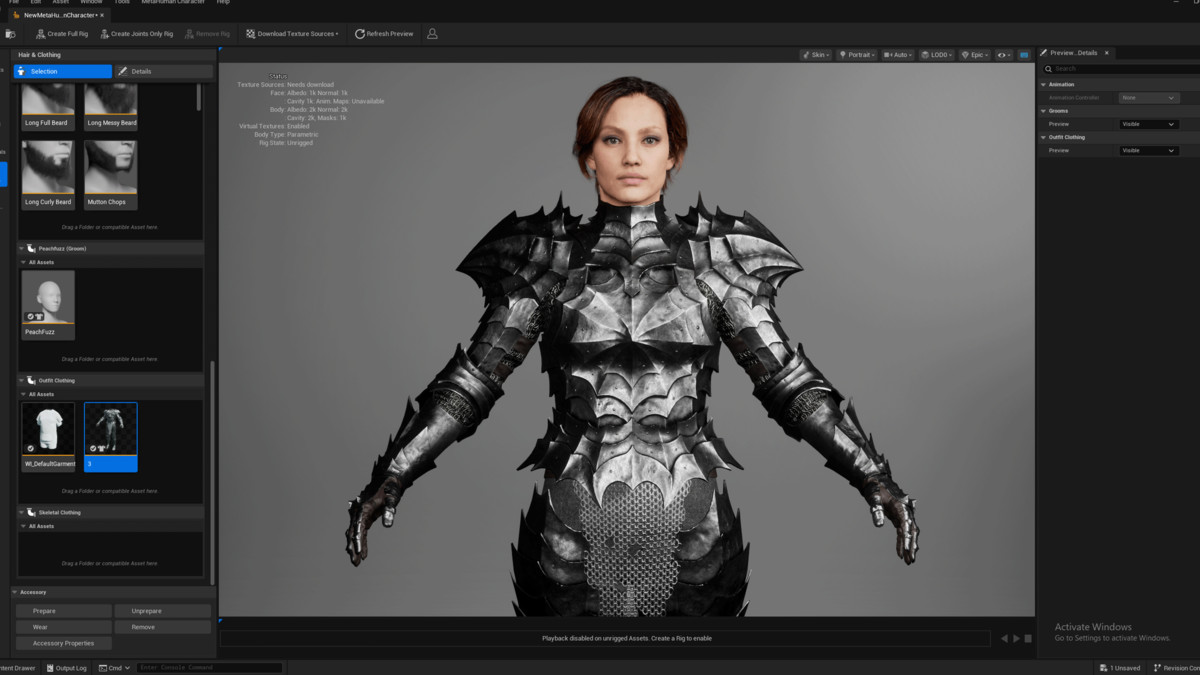Click the stop button in playback controls

click(x=1028, y=638)
